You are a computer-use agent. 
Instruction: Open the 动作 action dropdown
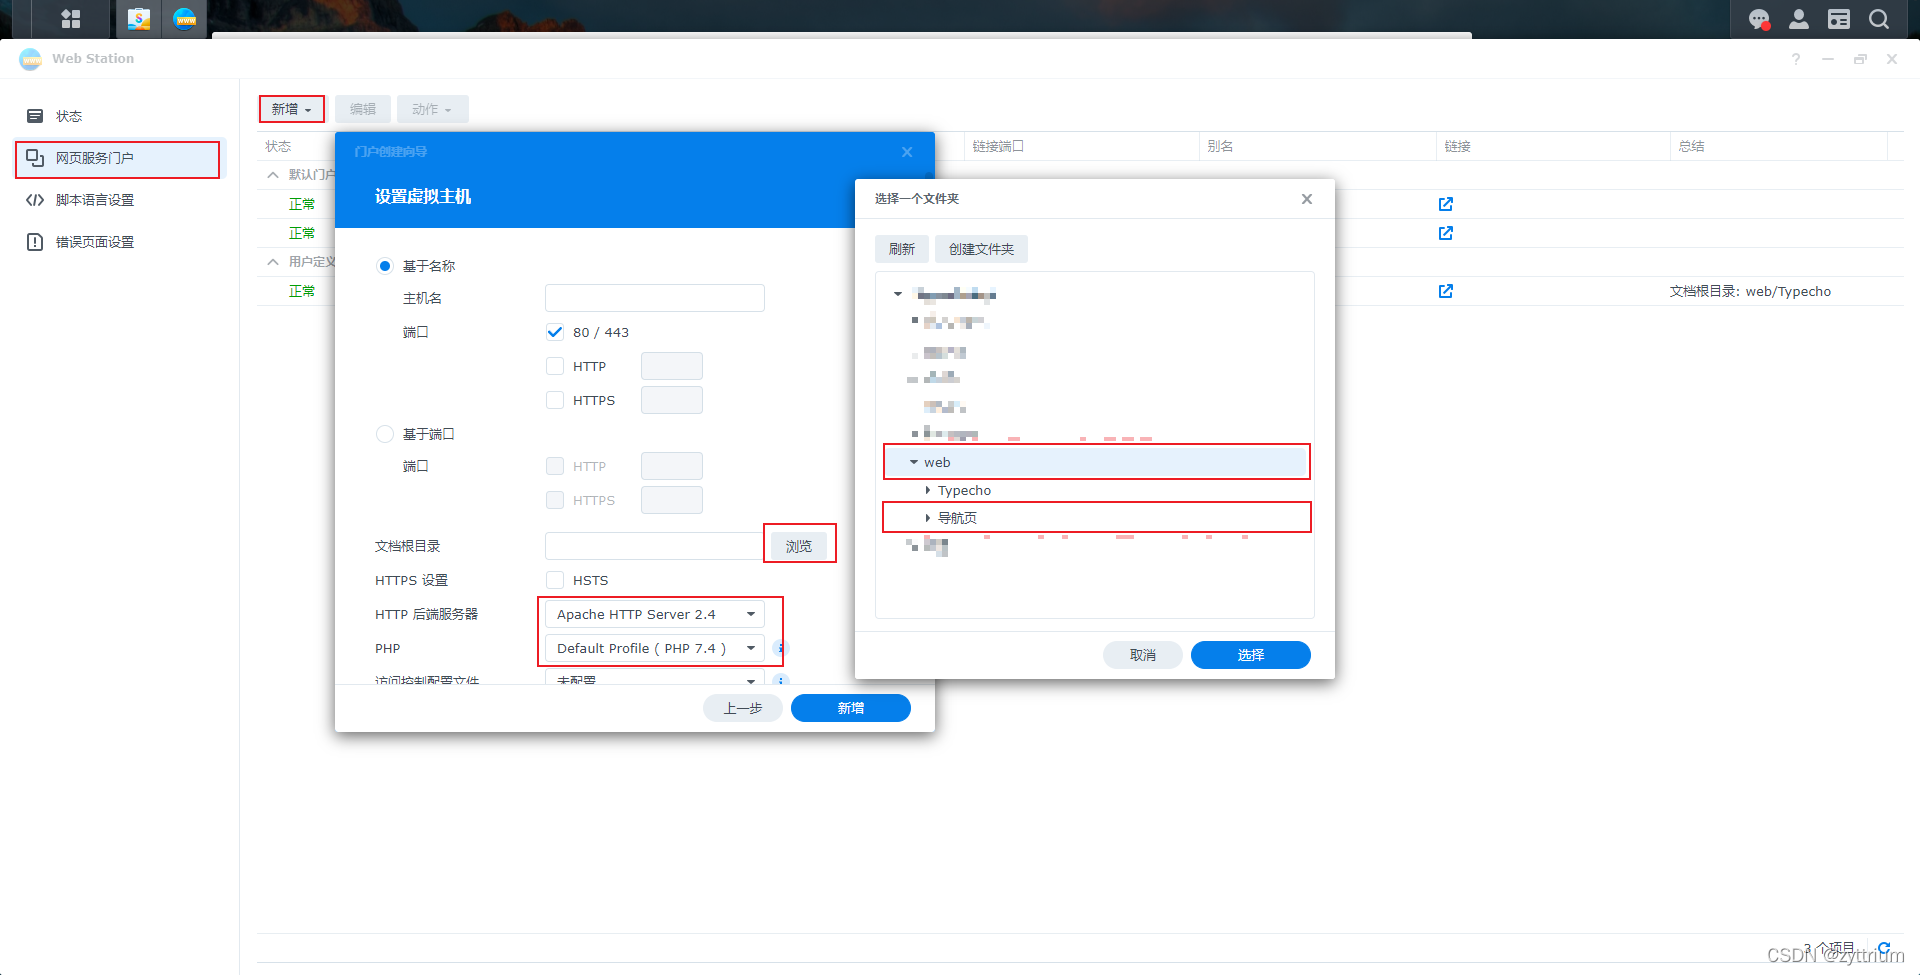432,109
